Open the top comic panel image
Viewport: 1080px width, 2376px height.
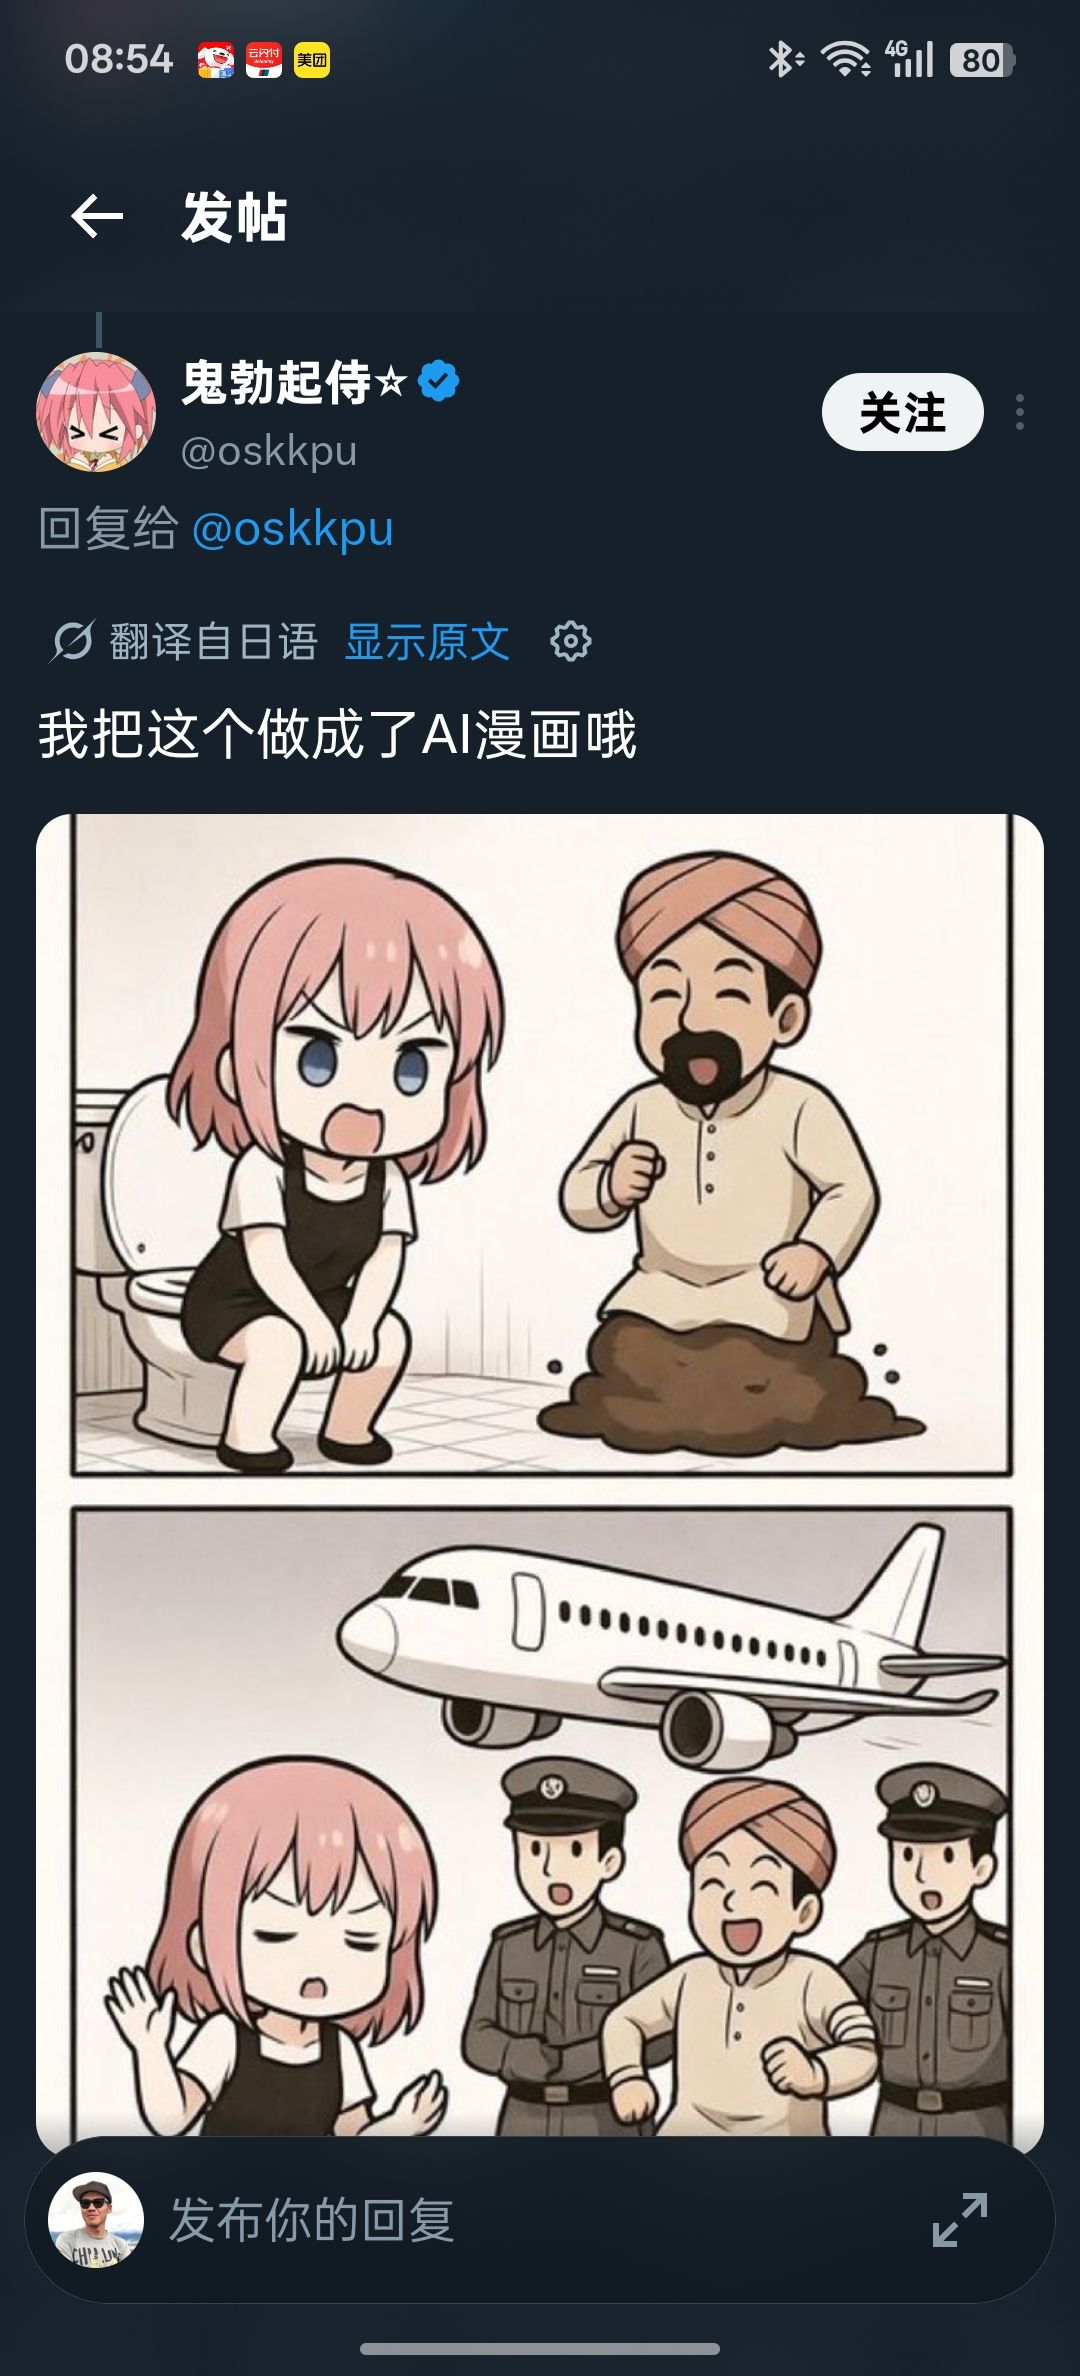[x=541, y=1145]
